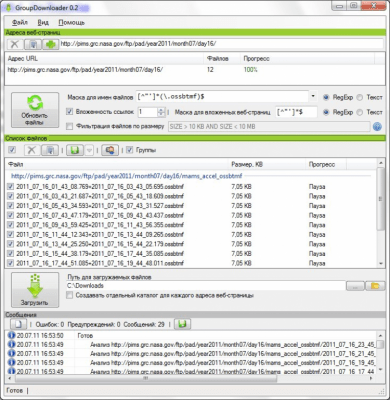The width and height of the screenshot is (390, 400).
Task: Select file row 2011_07_16_03_43_21.687
Action: 192,196
